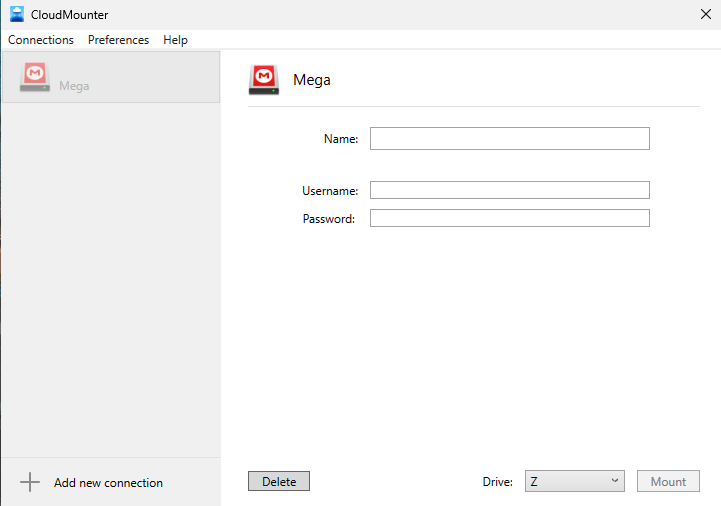Click the CloudMounter app icon in title bar
Screen dimensions: 721x506
coord(17,14)
